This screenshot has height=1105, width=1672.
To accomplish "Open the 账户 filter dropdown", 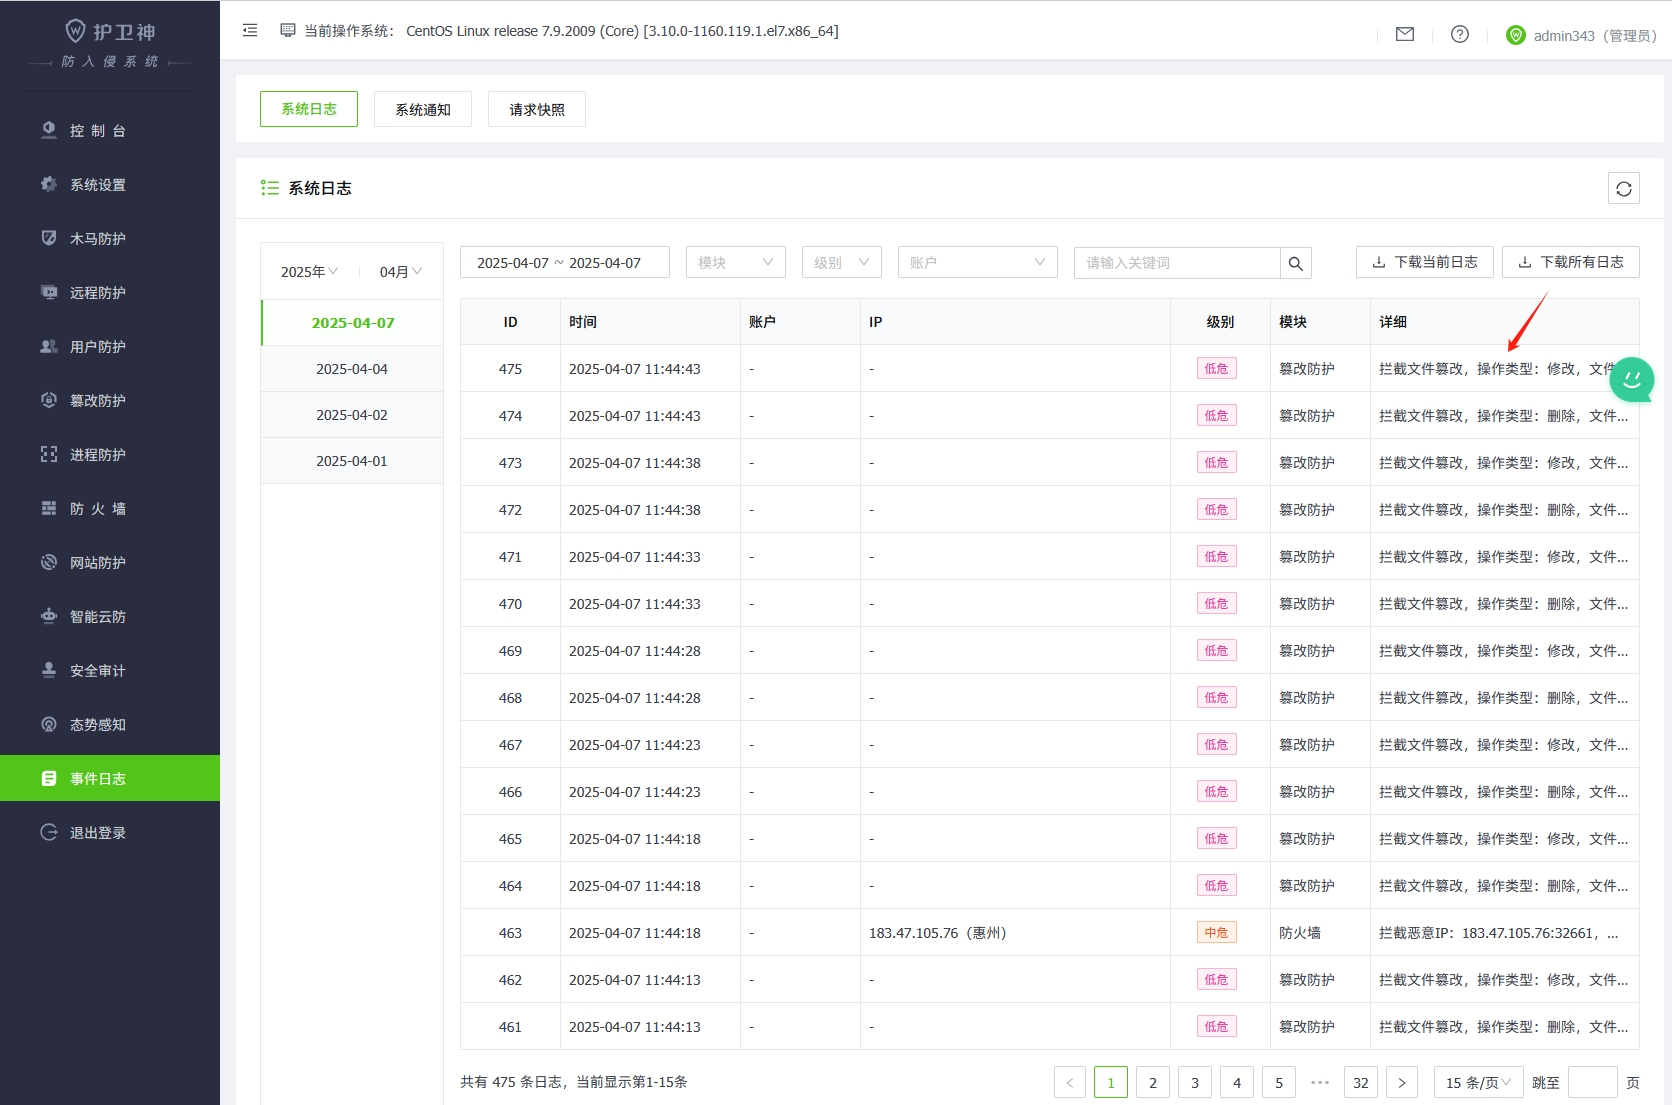I will [978, 263].
